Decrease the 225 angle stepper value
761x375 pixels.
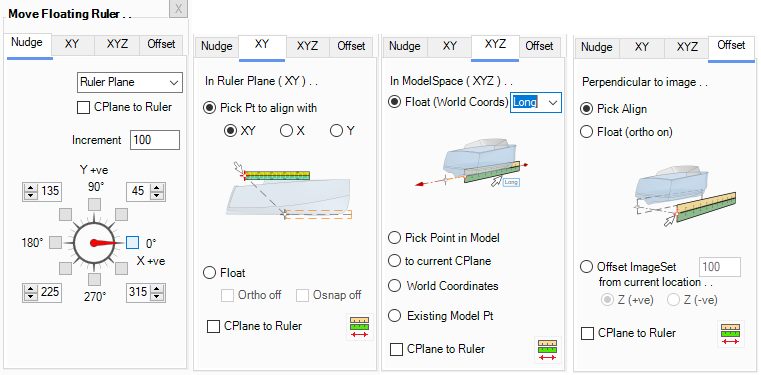pyautogui.click(x=31, y=295)
